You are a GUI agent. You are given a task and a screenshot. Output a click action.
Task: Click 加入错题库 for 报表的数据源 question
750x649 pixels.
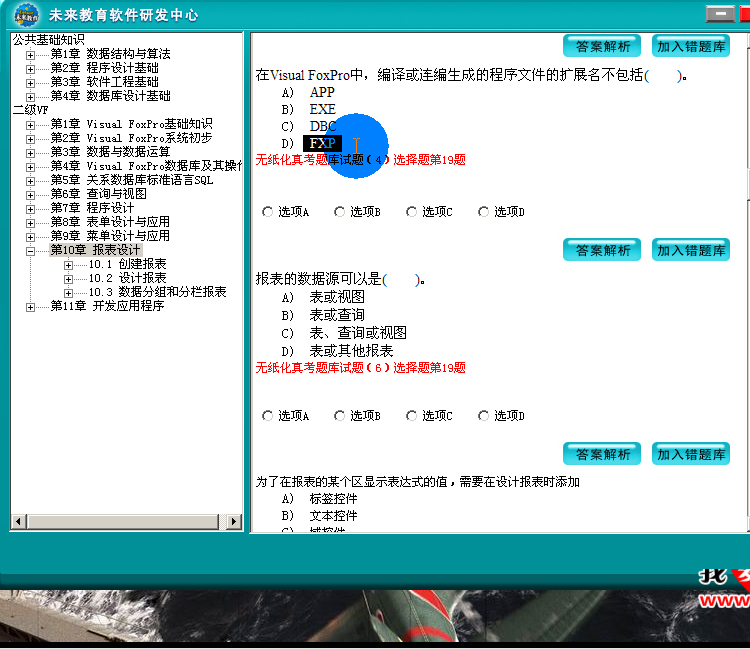[x=691, y=250]
